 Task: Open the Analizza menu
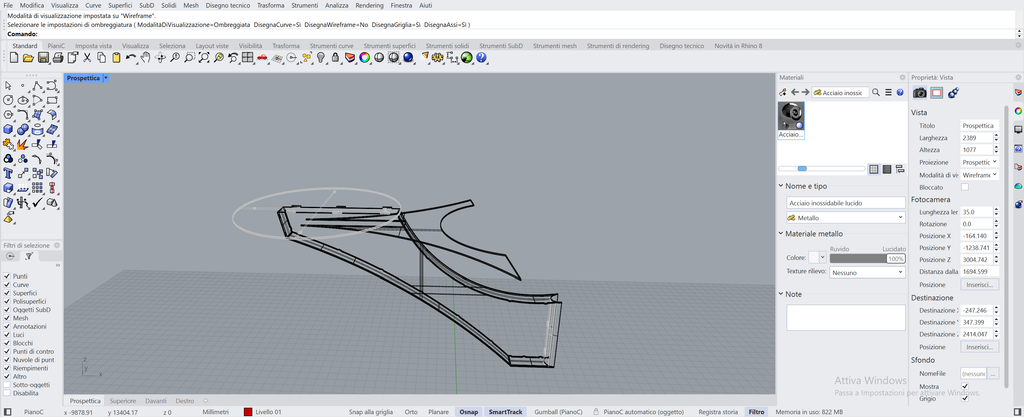pos(336,5)
